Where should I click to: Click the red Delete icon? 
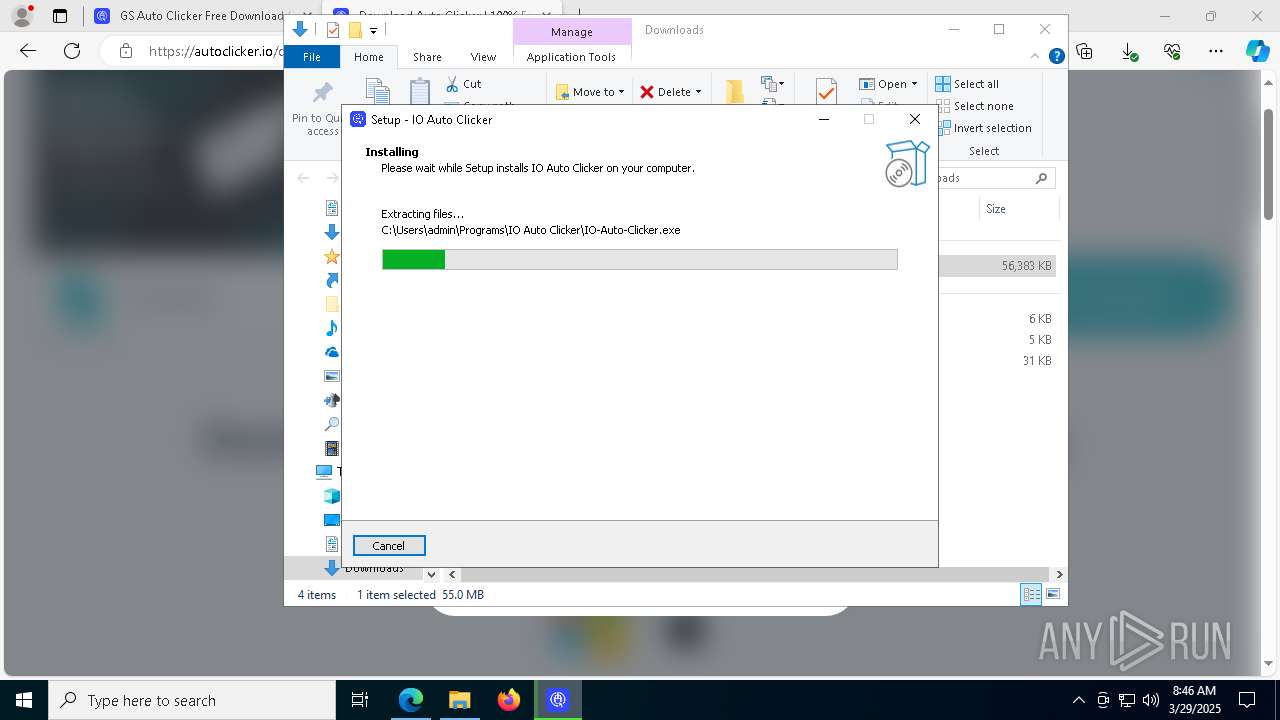pos(647,92)
